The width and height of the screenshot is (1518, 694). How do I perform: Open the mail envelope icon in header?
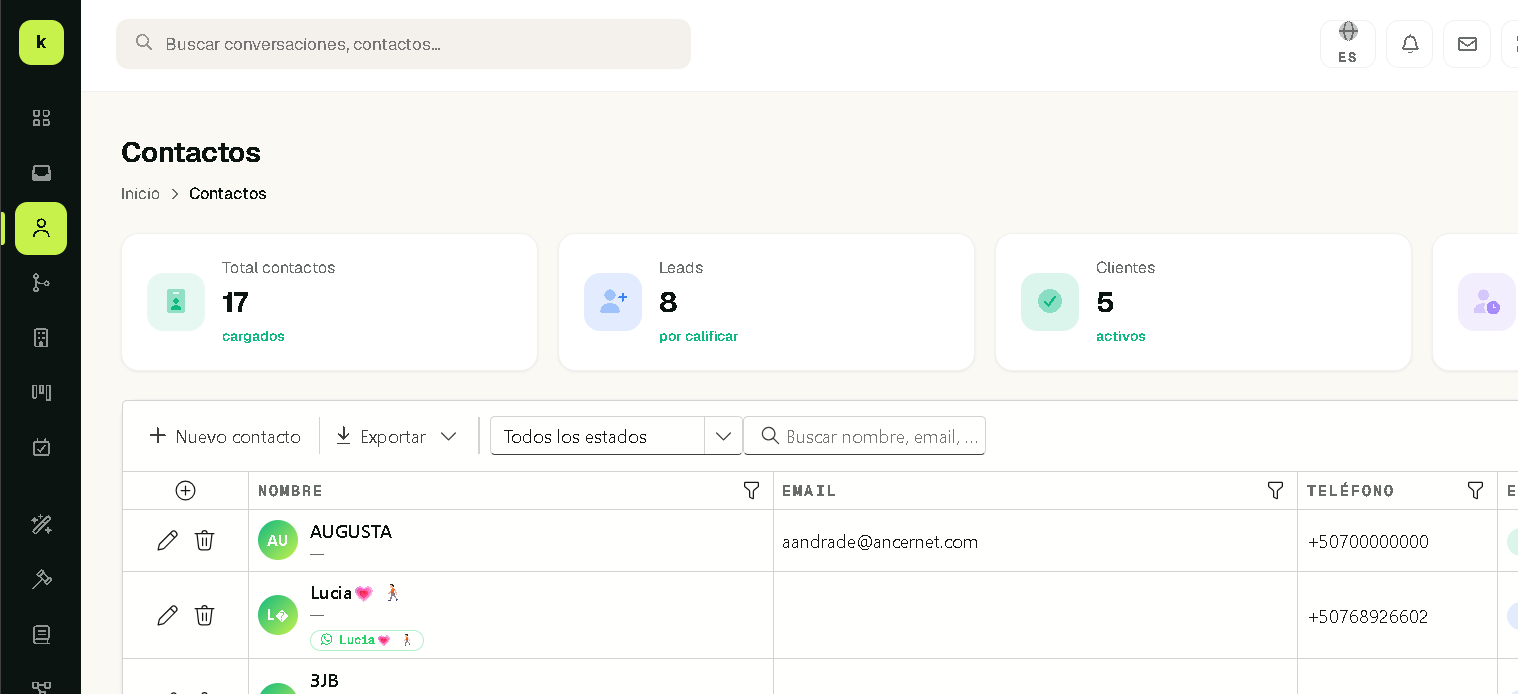coord(1467,44)
